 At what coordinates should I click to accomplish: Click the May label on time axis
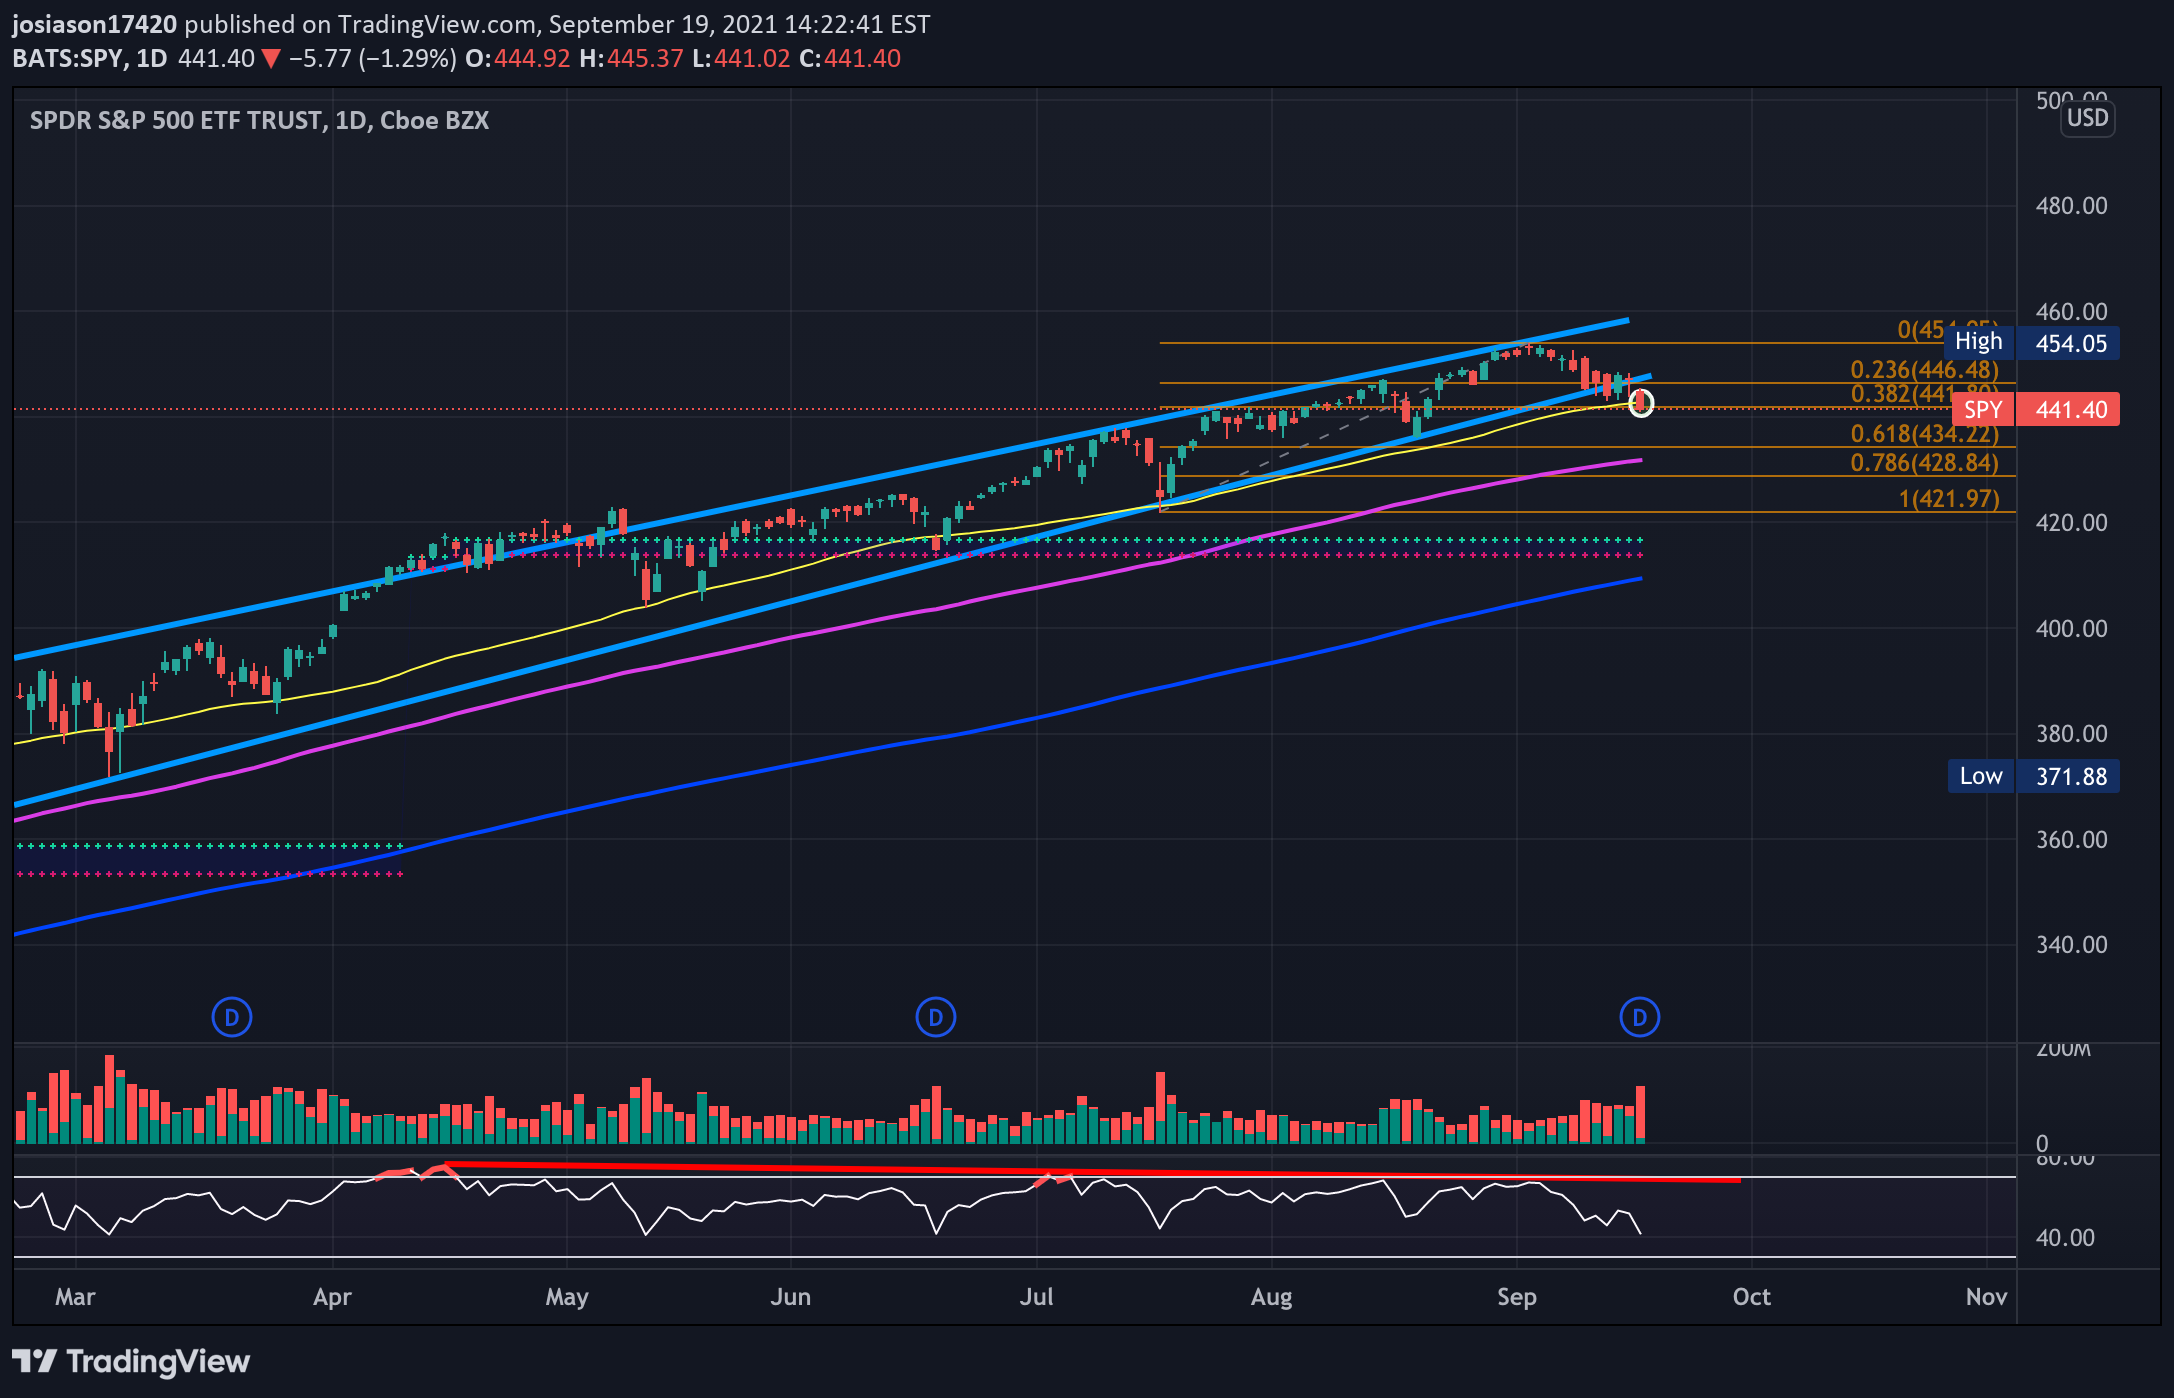tap(567, 1297)
